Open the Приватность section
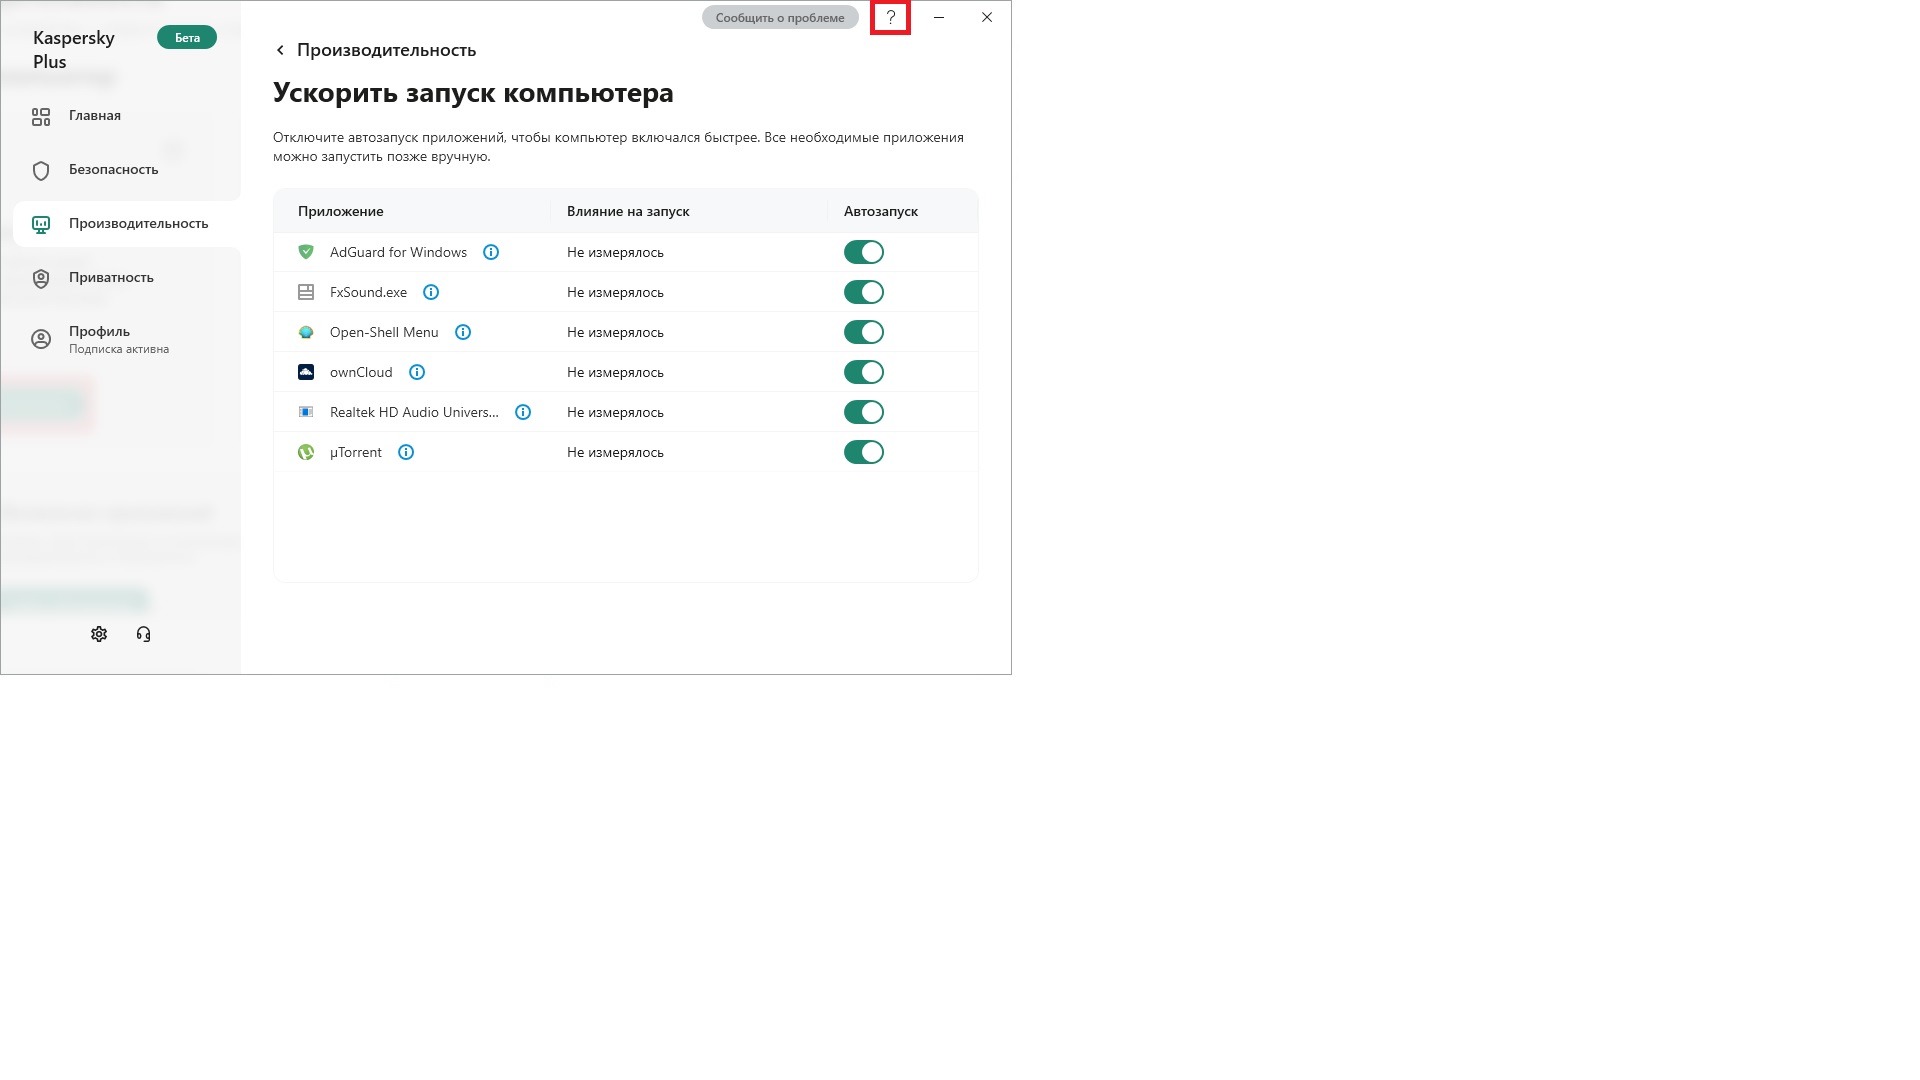The image size is (1920, 1080). click(x=126, y=278)
